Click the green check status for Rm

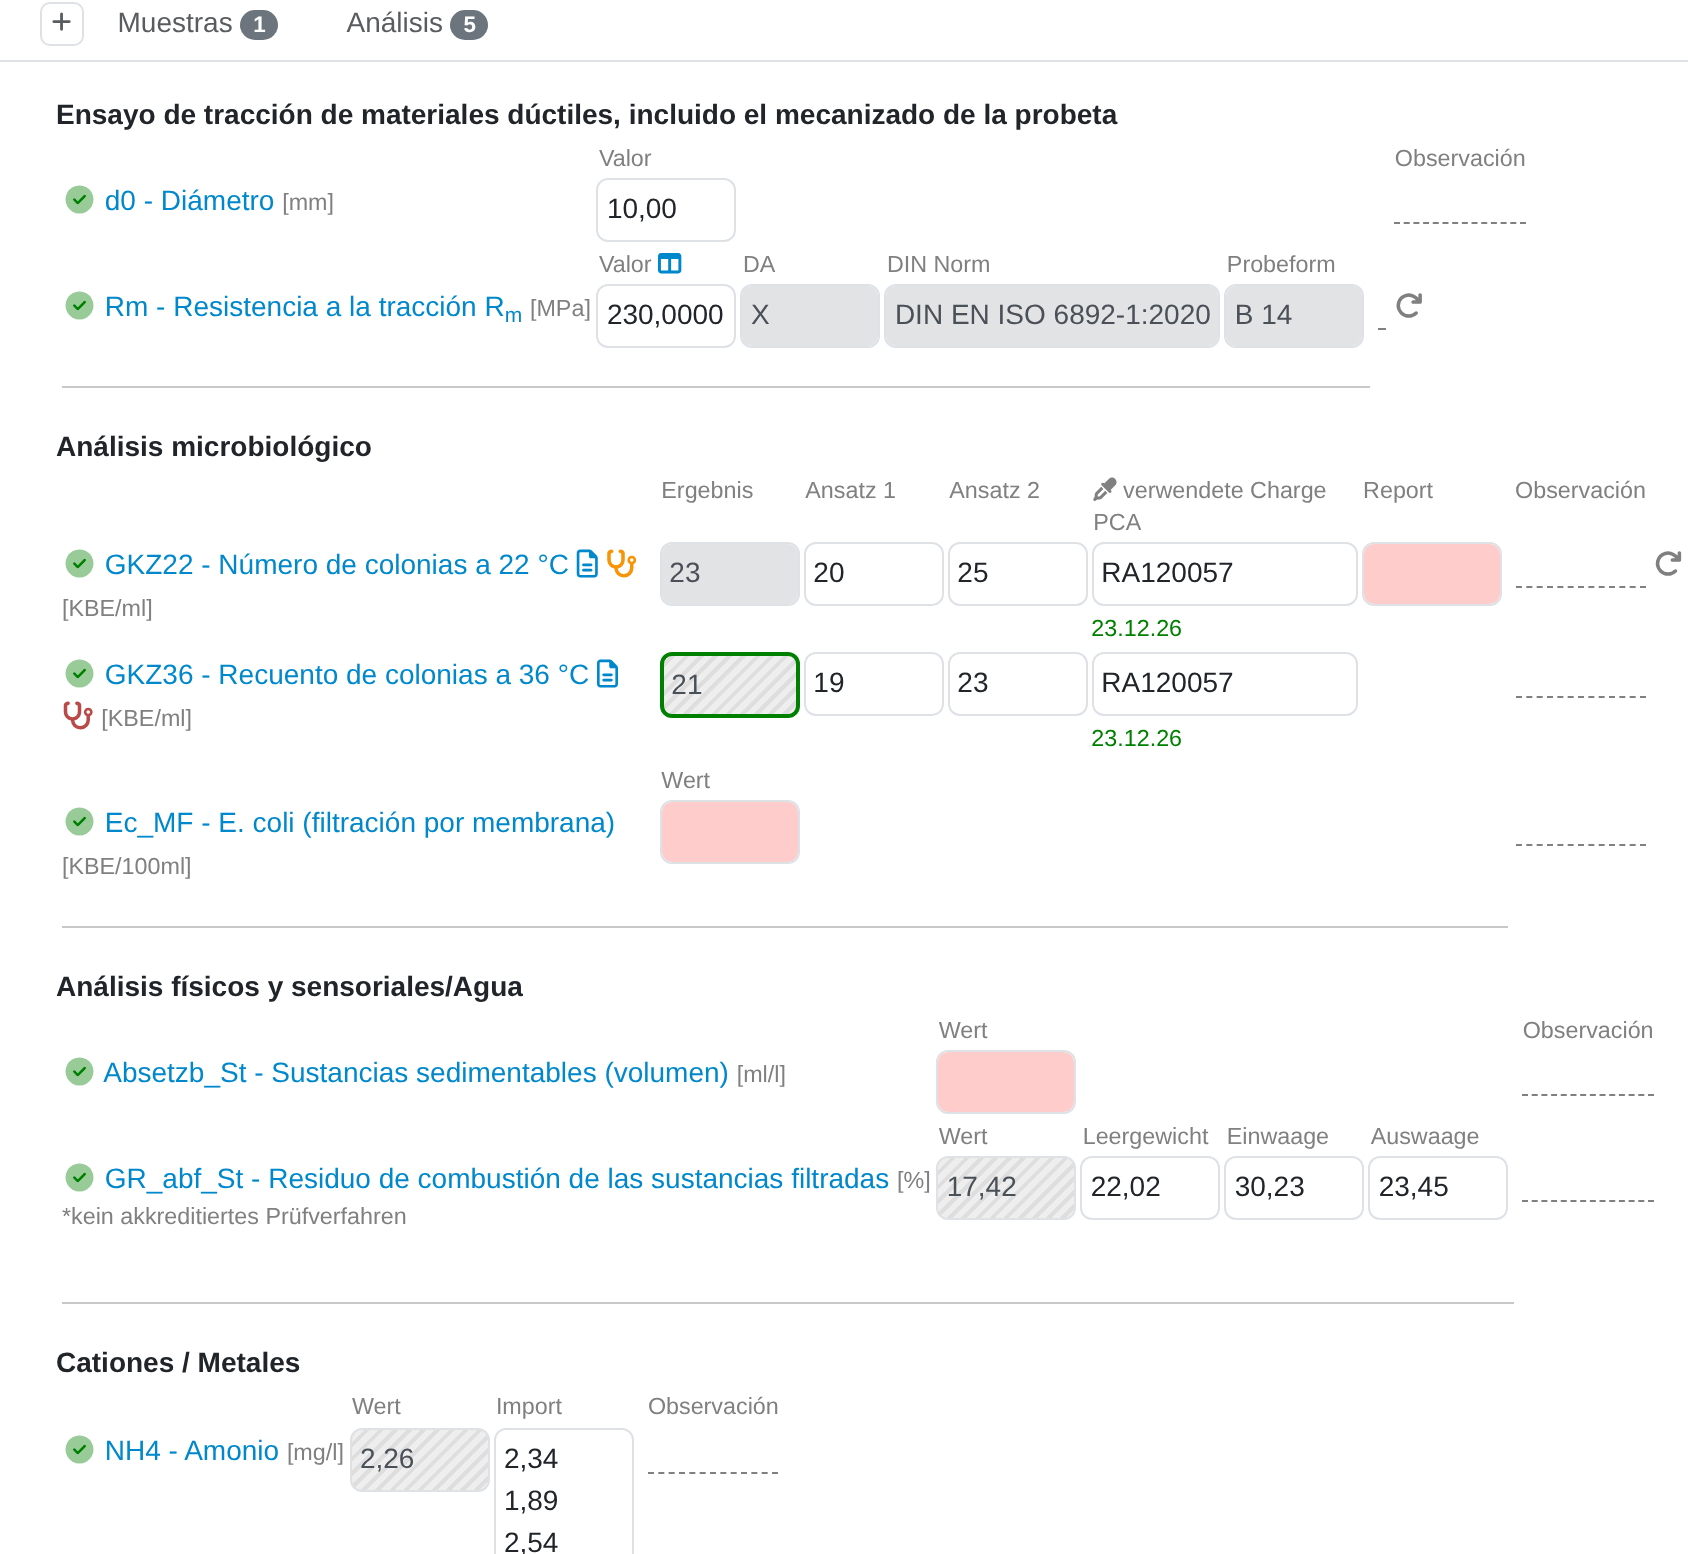pos(79,306)
